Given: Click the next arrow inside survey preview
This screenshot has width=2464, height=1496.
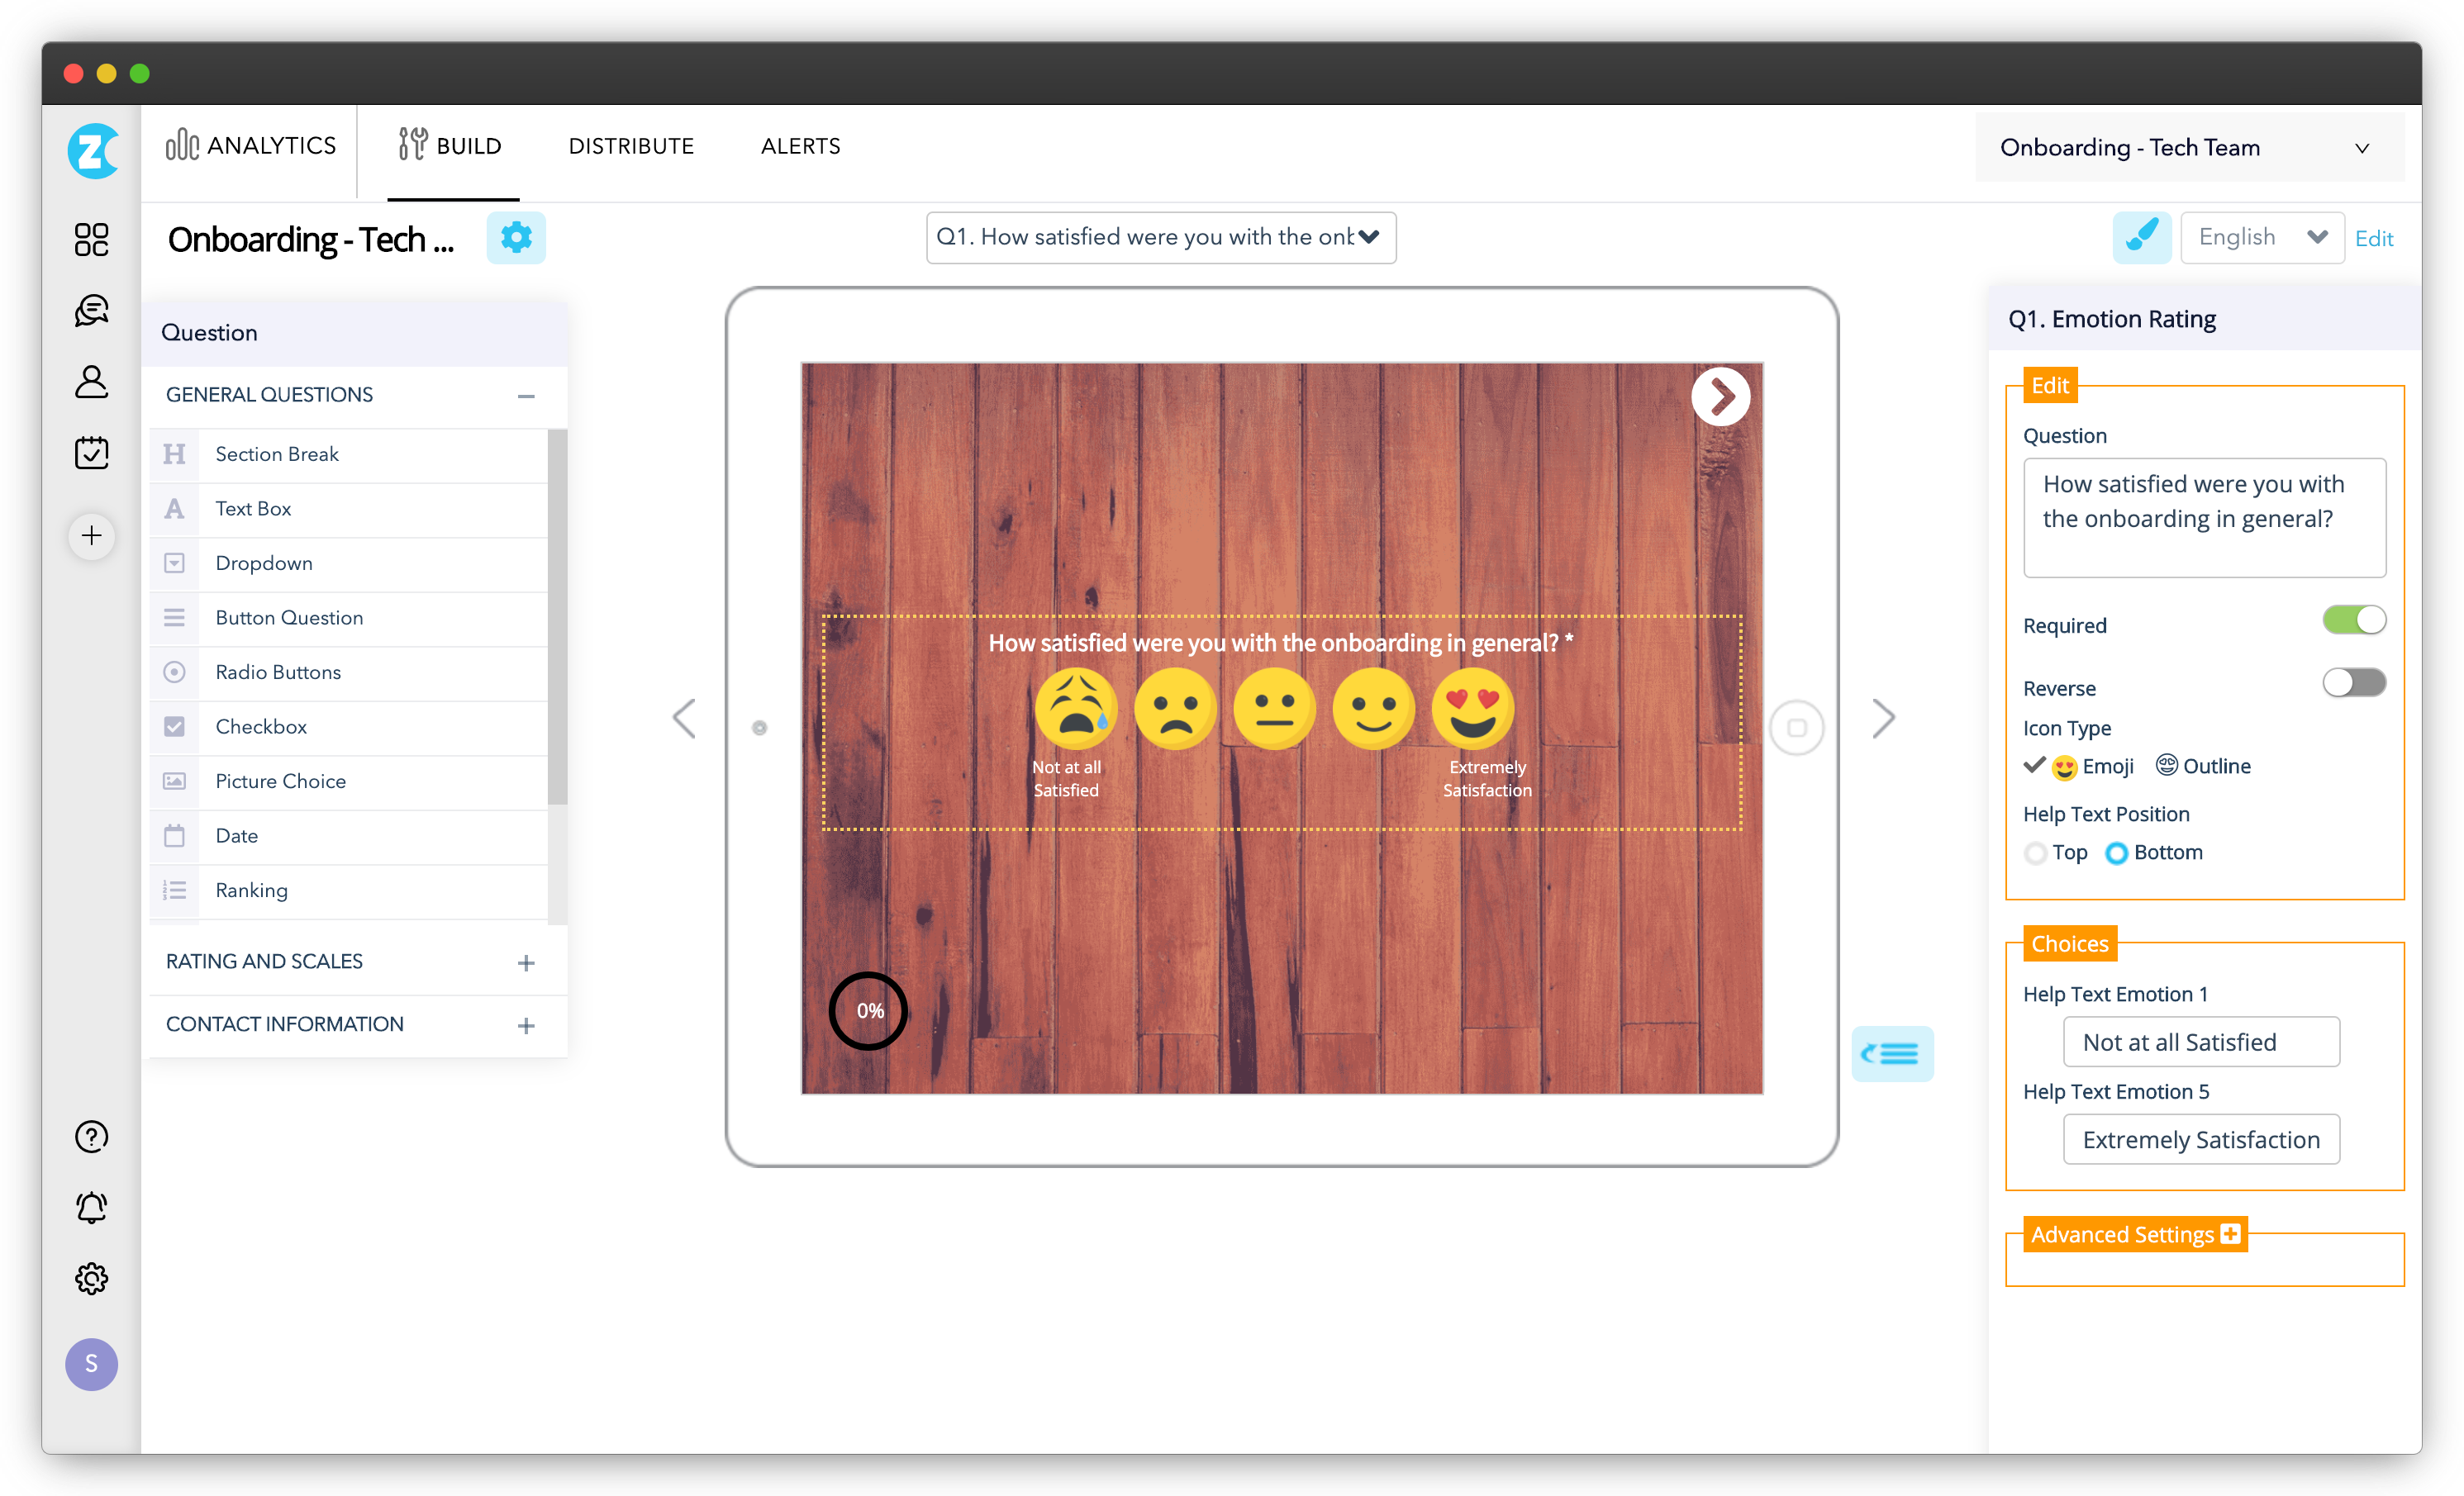Looking at the screenshot, I should pyautogui.click(x=1720, y=397).
